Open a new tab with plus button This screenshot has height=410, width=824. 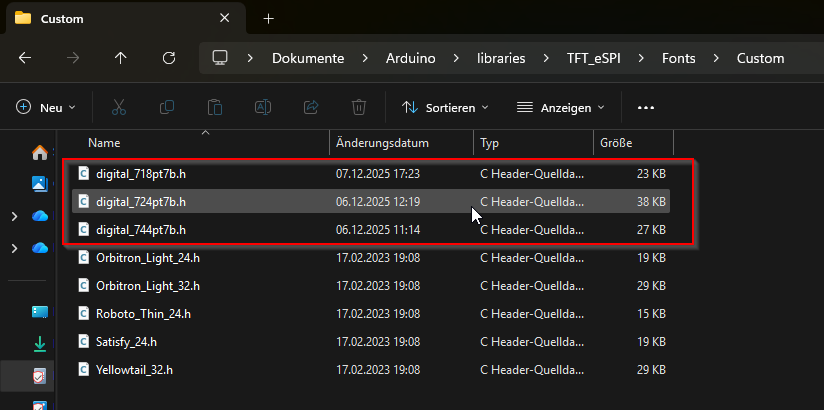(268, 18)
